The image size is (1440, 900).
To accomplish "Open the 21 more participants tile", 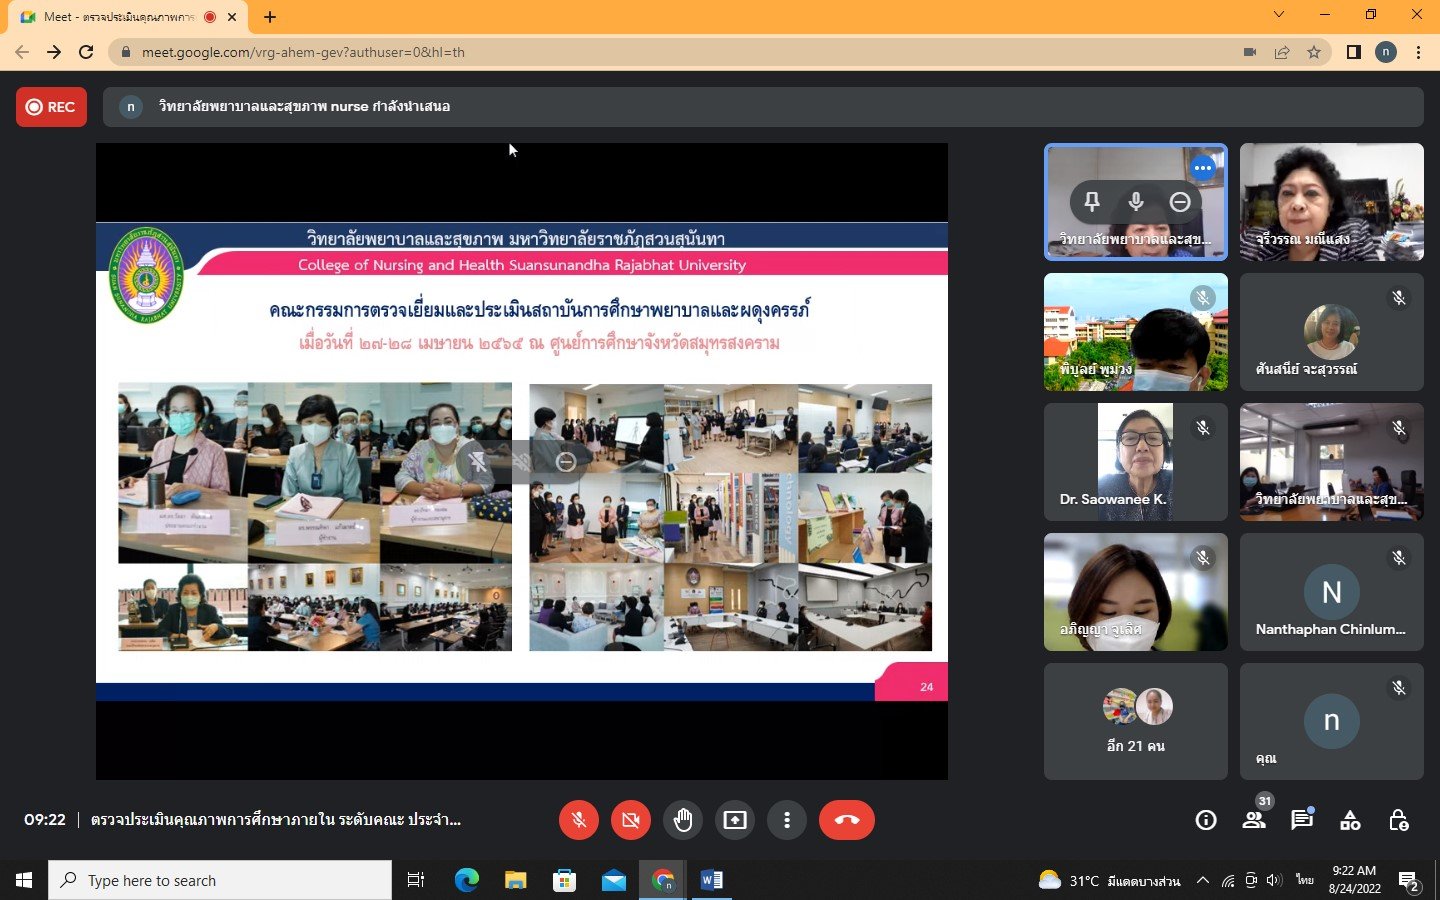I will click(1135, 721).
